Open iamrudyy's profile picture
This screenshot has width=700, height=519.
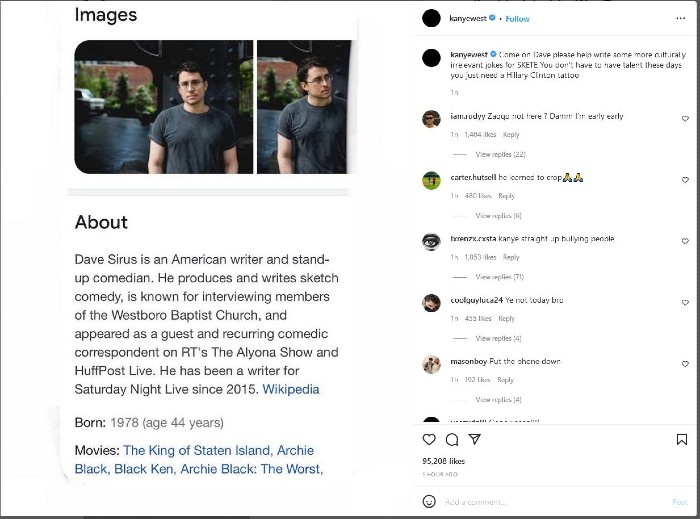431,118
